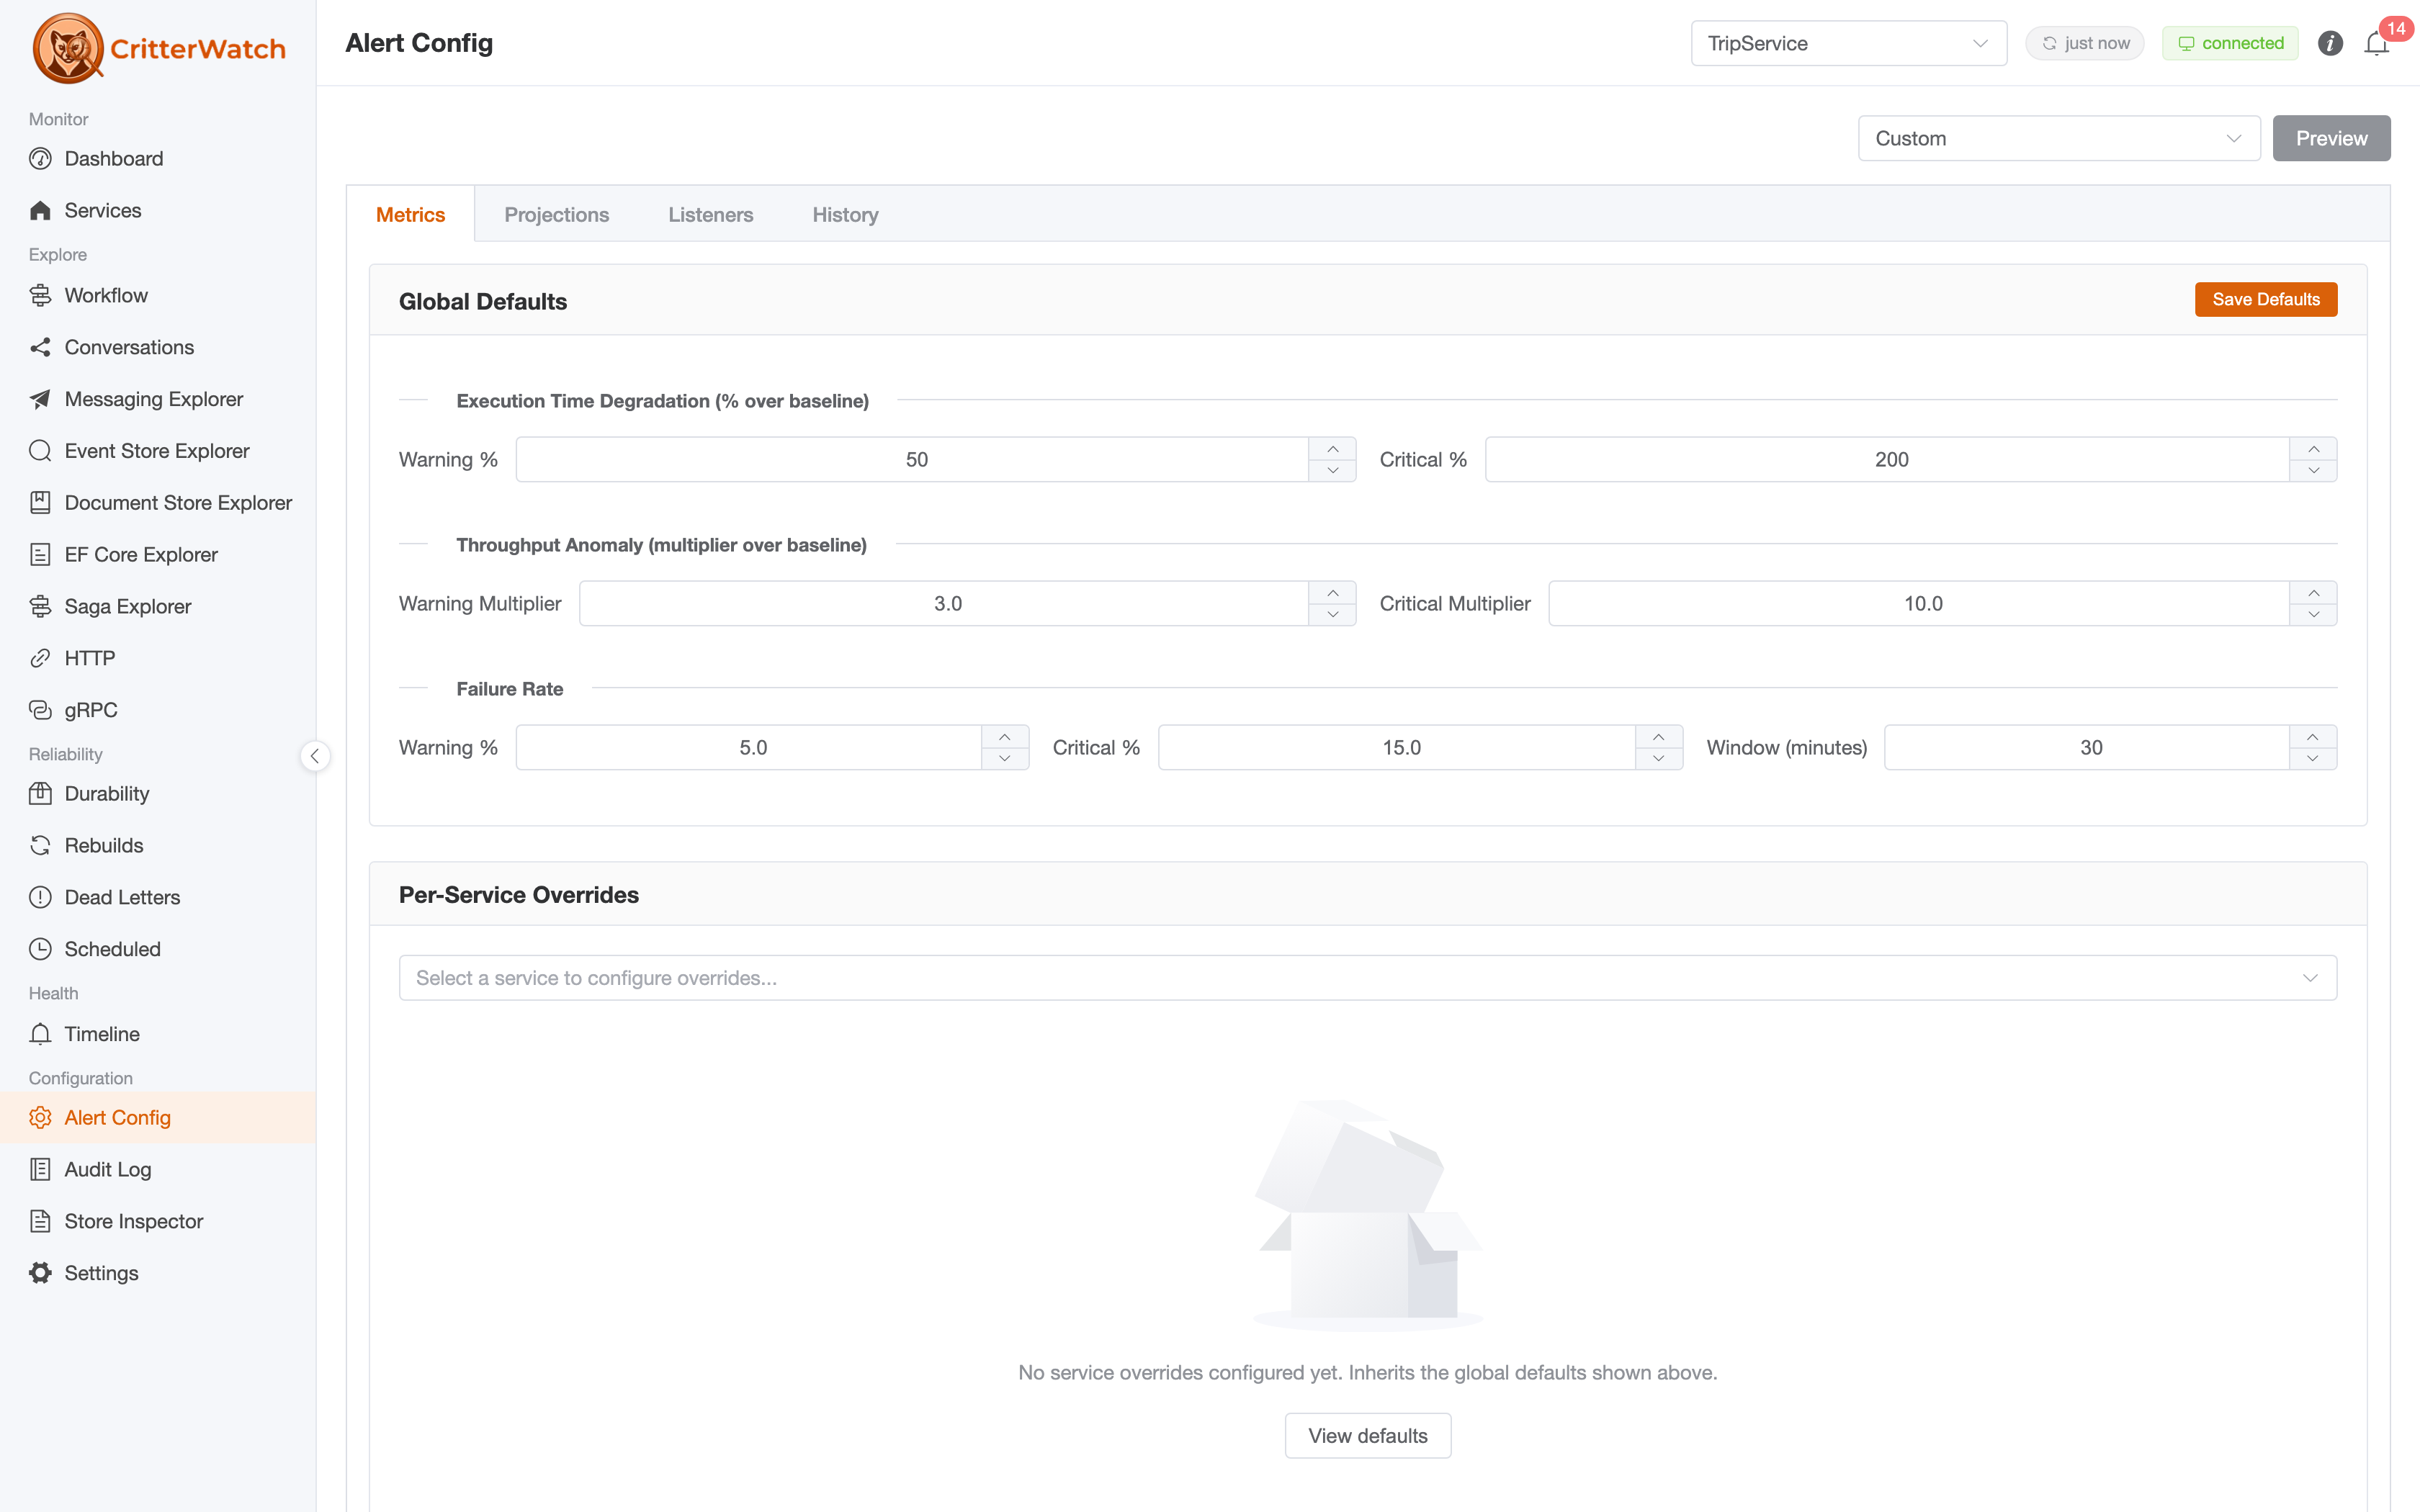Increase Execution Time Warning % value
The image size is (2420, 1512).
[x=1332, y=449]
